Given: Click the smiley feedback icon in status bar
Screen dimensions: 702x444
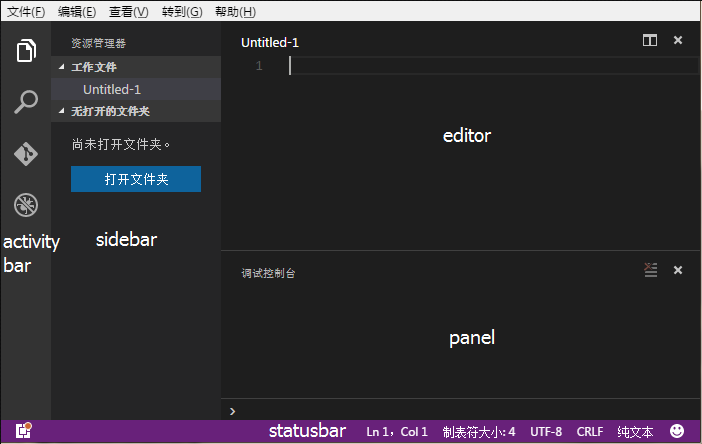Looking at the screenshot, I should 677,431.
